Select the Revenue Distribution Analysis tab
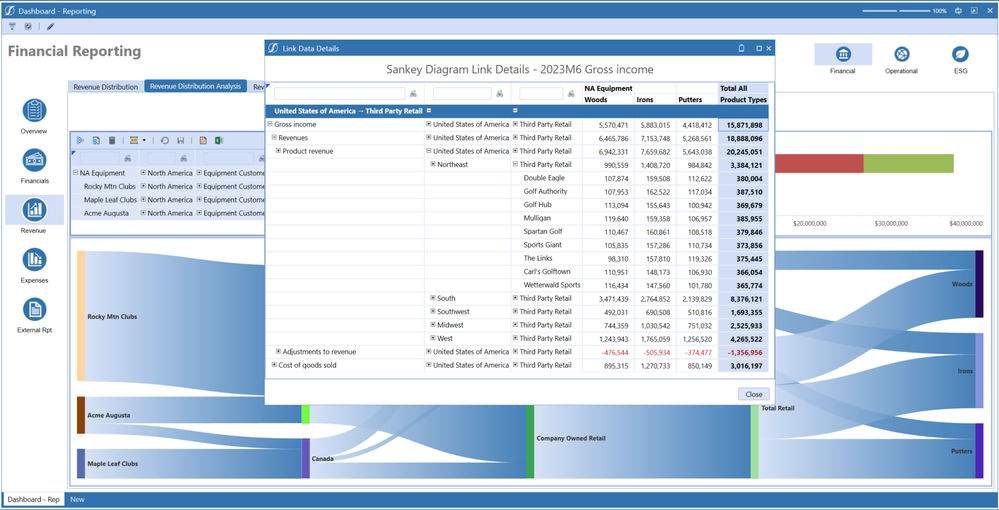 pyautogui.click(x=196, y=86)
